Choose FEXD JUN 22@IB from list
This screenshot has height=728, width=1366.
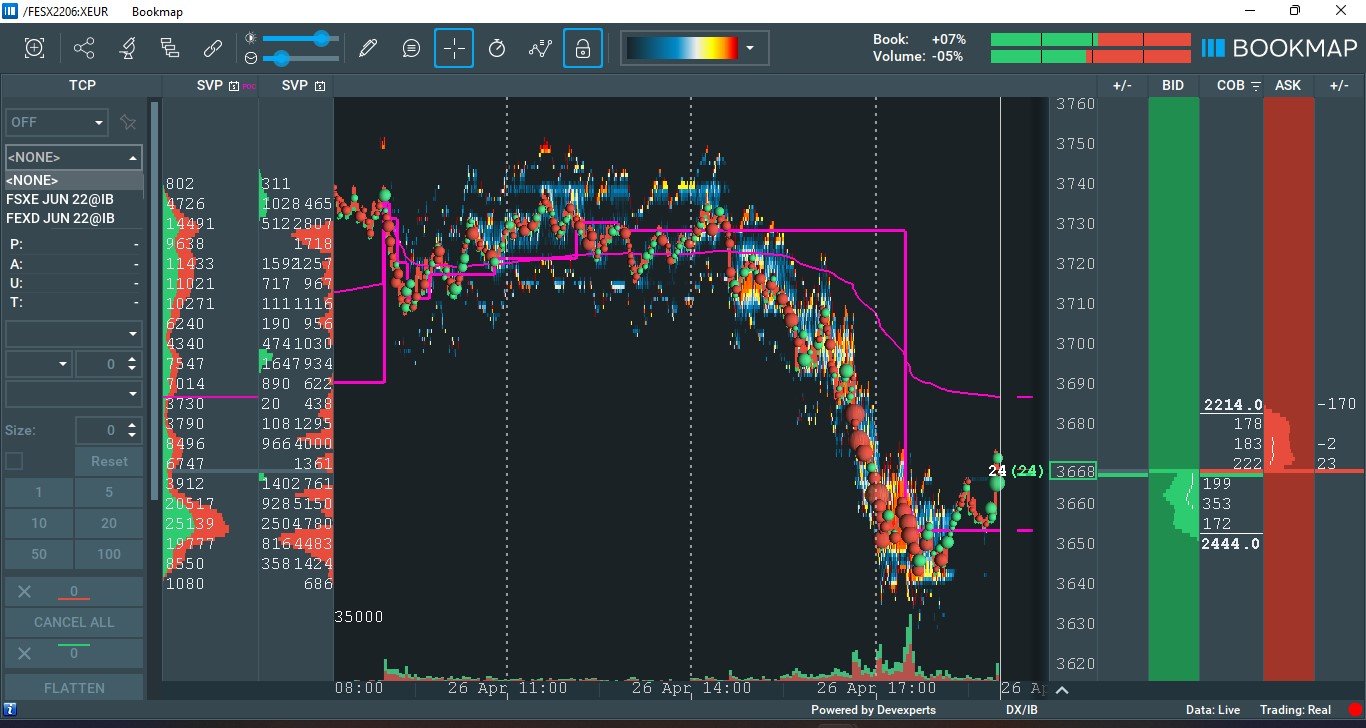(60, 218)
